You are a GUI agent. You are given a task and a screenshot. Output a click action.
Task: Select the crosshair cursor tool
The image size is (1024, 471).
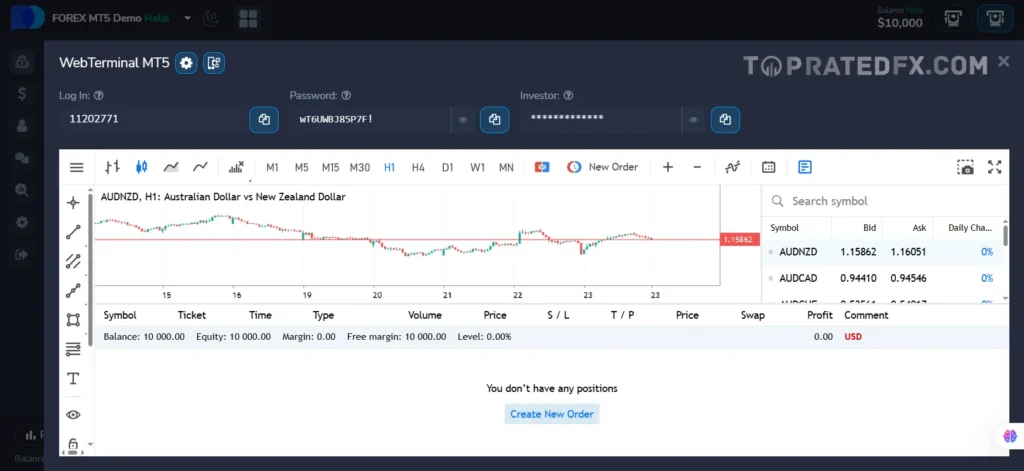(x=73, y=203)
